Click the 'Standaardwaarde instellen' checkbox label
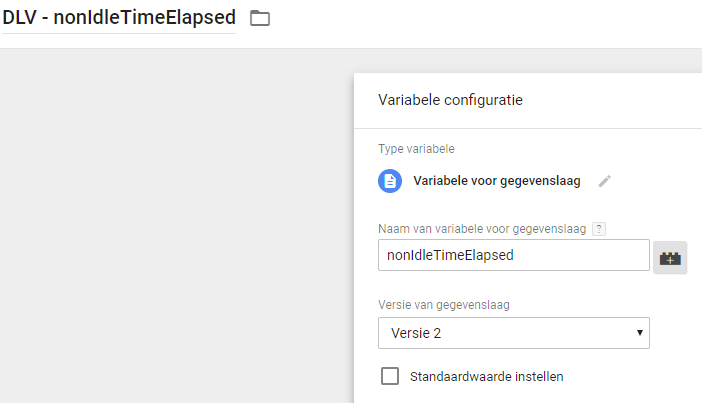The image size is (702, 403). (x=486, y=377)
